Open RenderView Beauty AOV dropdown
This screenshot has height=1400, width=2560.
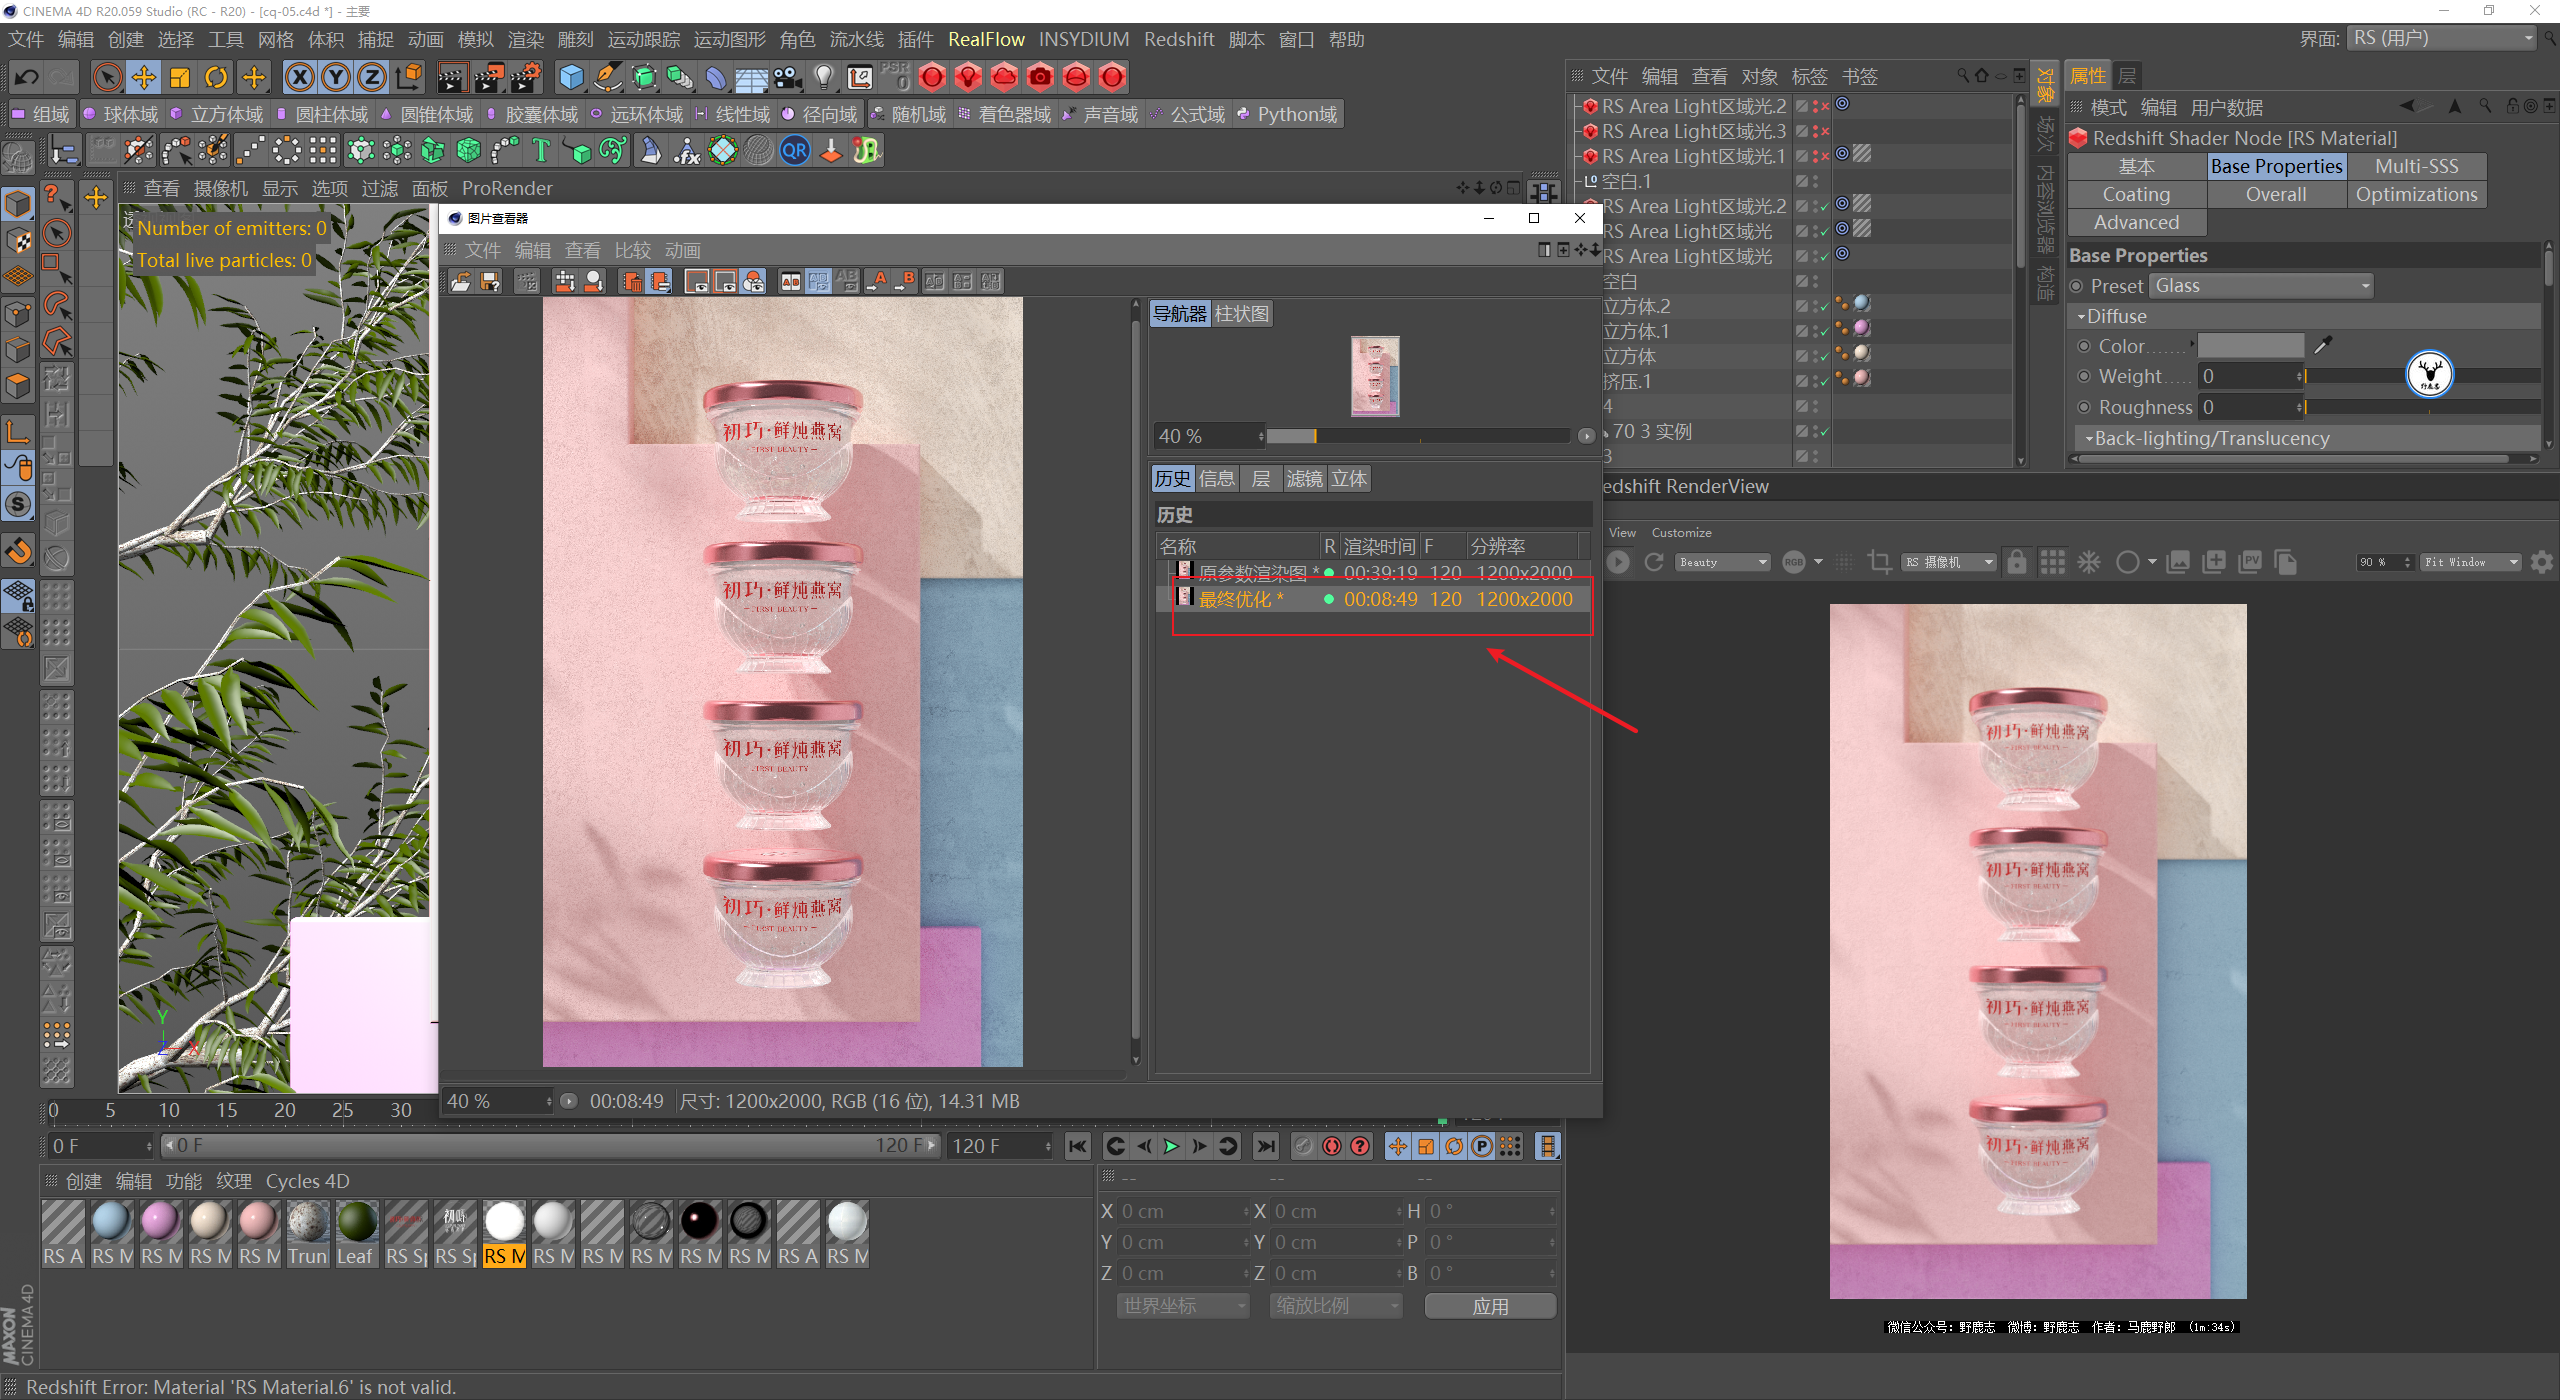(x=1722, y=562)
